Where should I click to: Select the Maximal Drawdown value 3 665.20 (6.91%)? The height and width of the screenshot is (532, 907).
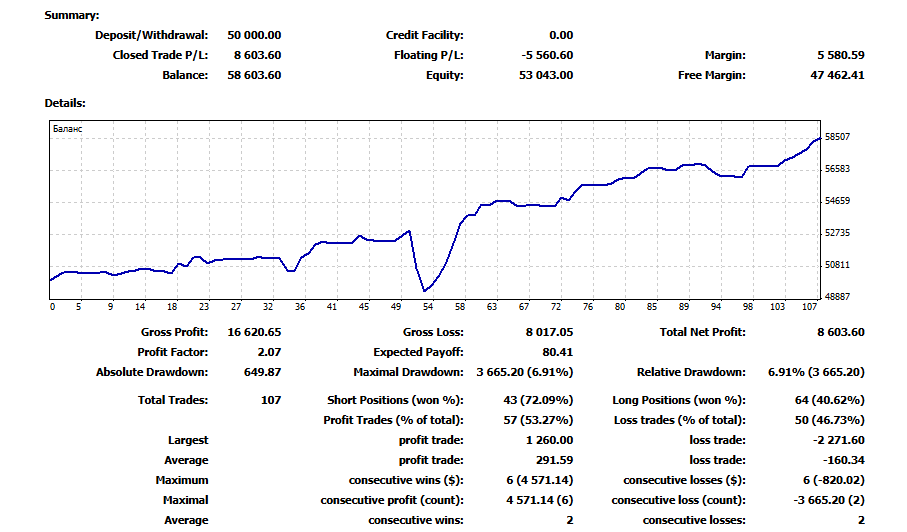click(x=525, y=372)
